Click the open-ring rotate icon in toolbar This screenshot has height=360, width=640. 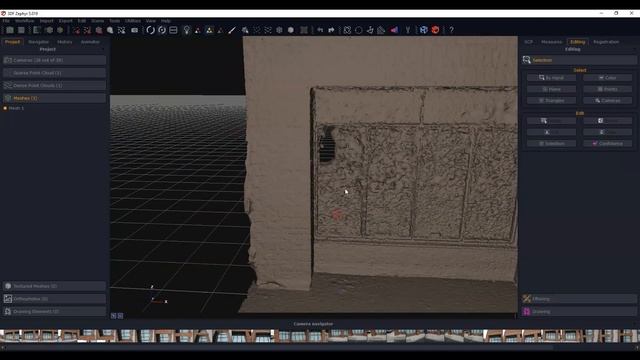[150, 30]
